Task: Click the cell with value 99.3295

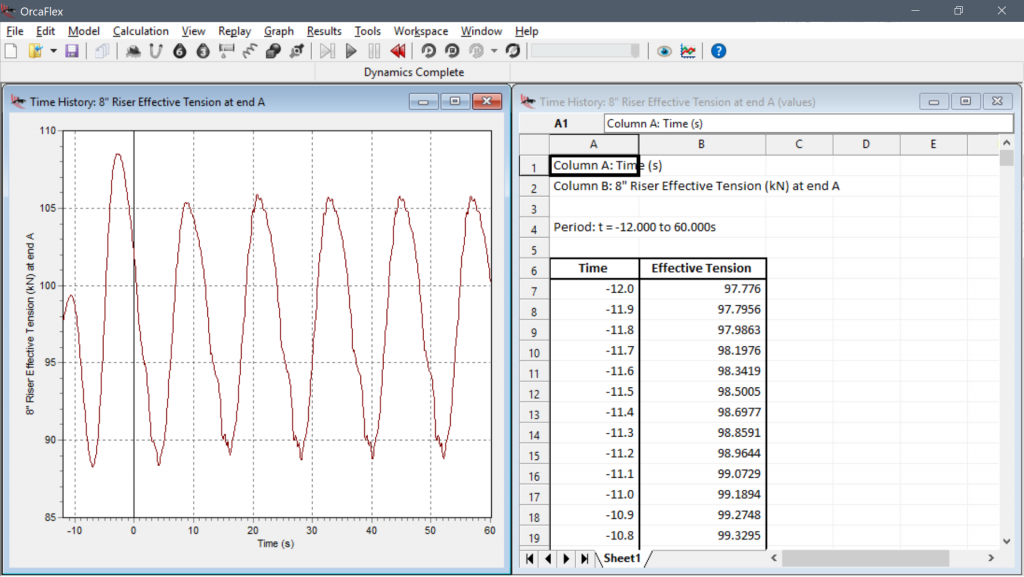Action: [703, 536]
